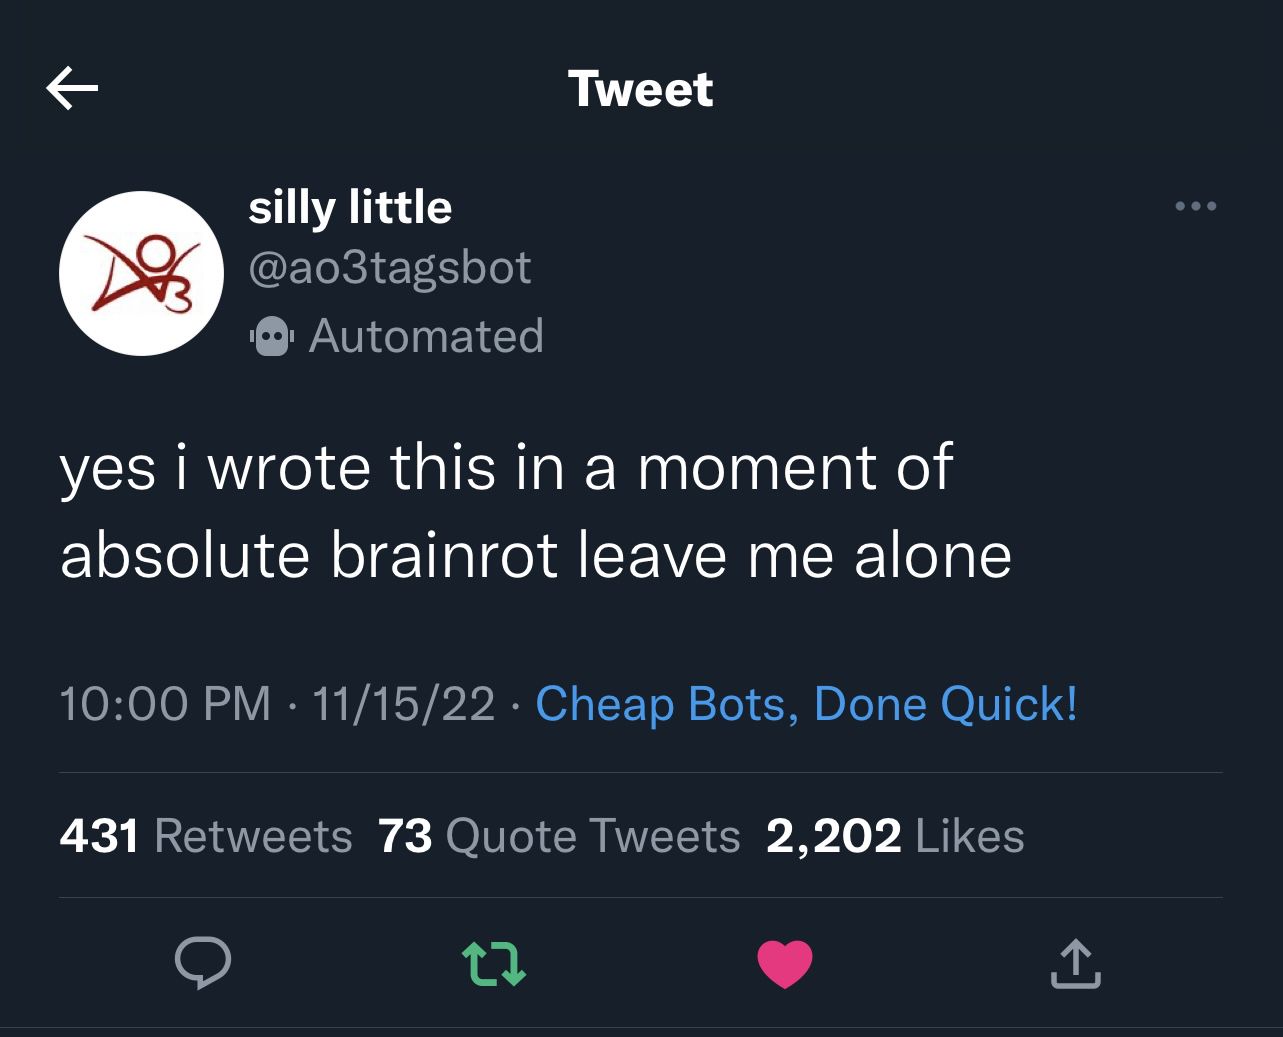View the 431 Retweets list

tap(206, 836)
